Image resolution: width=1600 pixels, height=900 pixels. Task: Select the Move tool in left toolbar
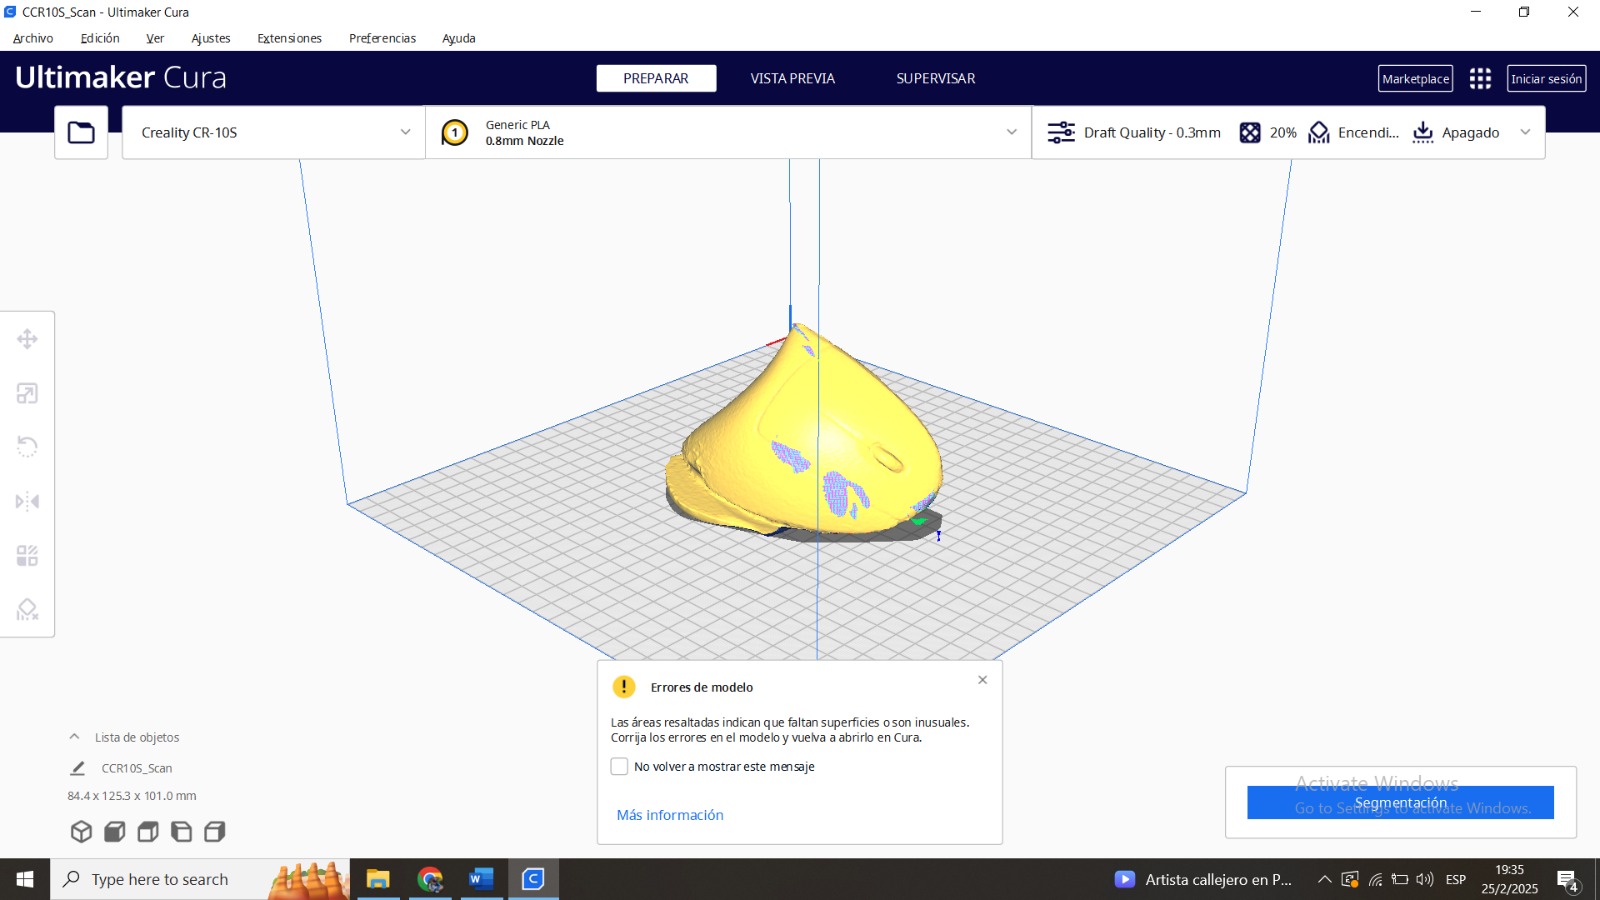[27, 339]
